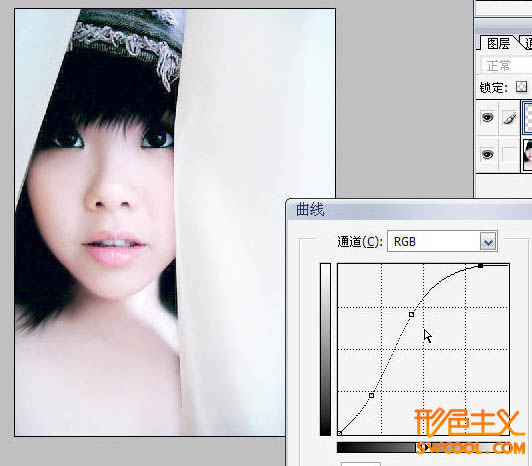The width and height of the screenshot is (532, 466).
Task: Open the 正常 blend mode dropdown
Action: 506,66
